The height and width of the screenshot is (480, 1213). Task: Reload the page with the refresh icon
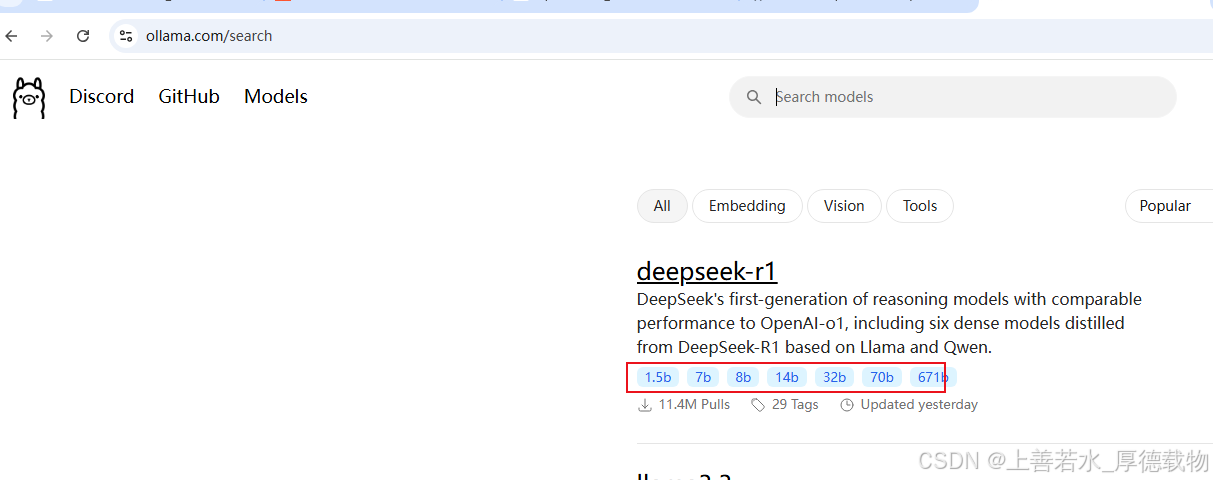tap(83, 36)
